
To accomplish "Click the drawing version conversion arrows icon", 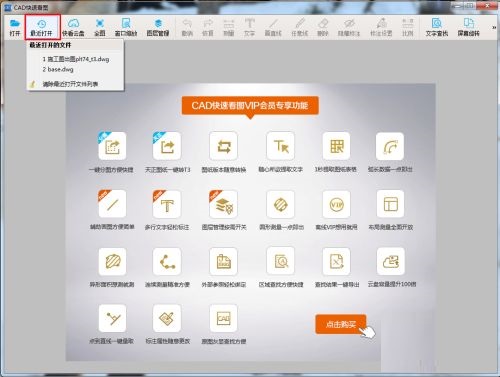I will [224, 146].
